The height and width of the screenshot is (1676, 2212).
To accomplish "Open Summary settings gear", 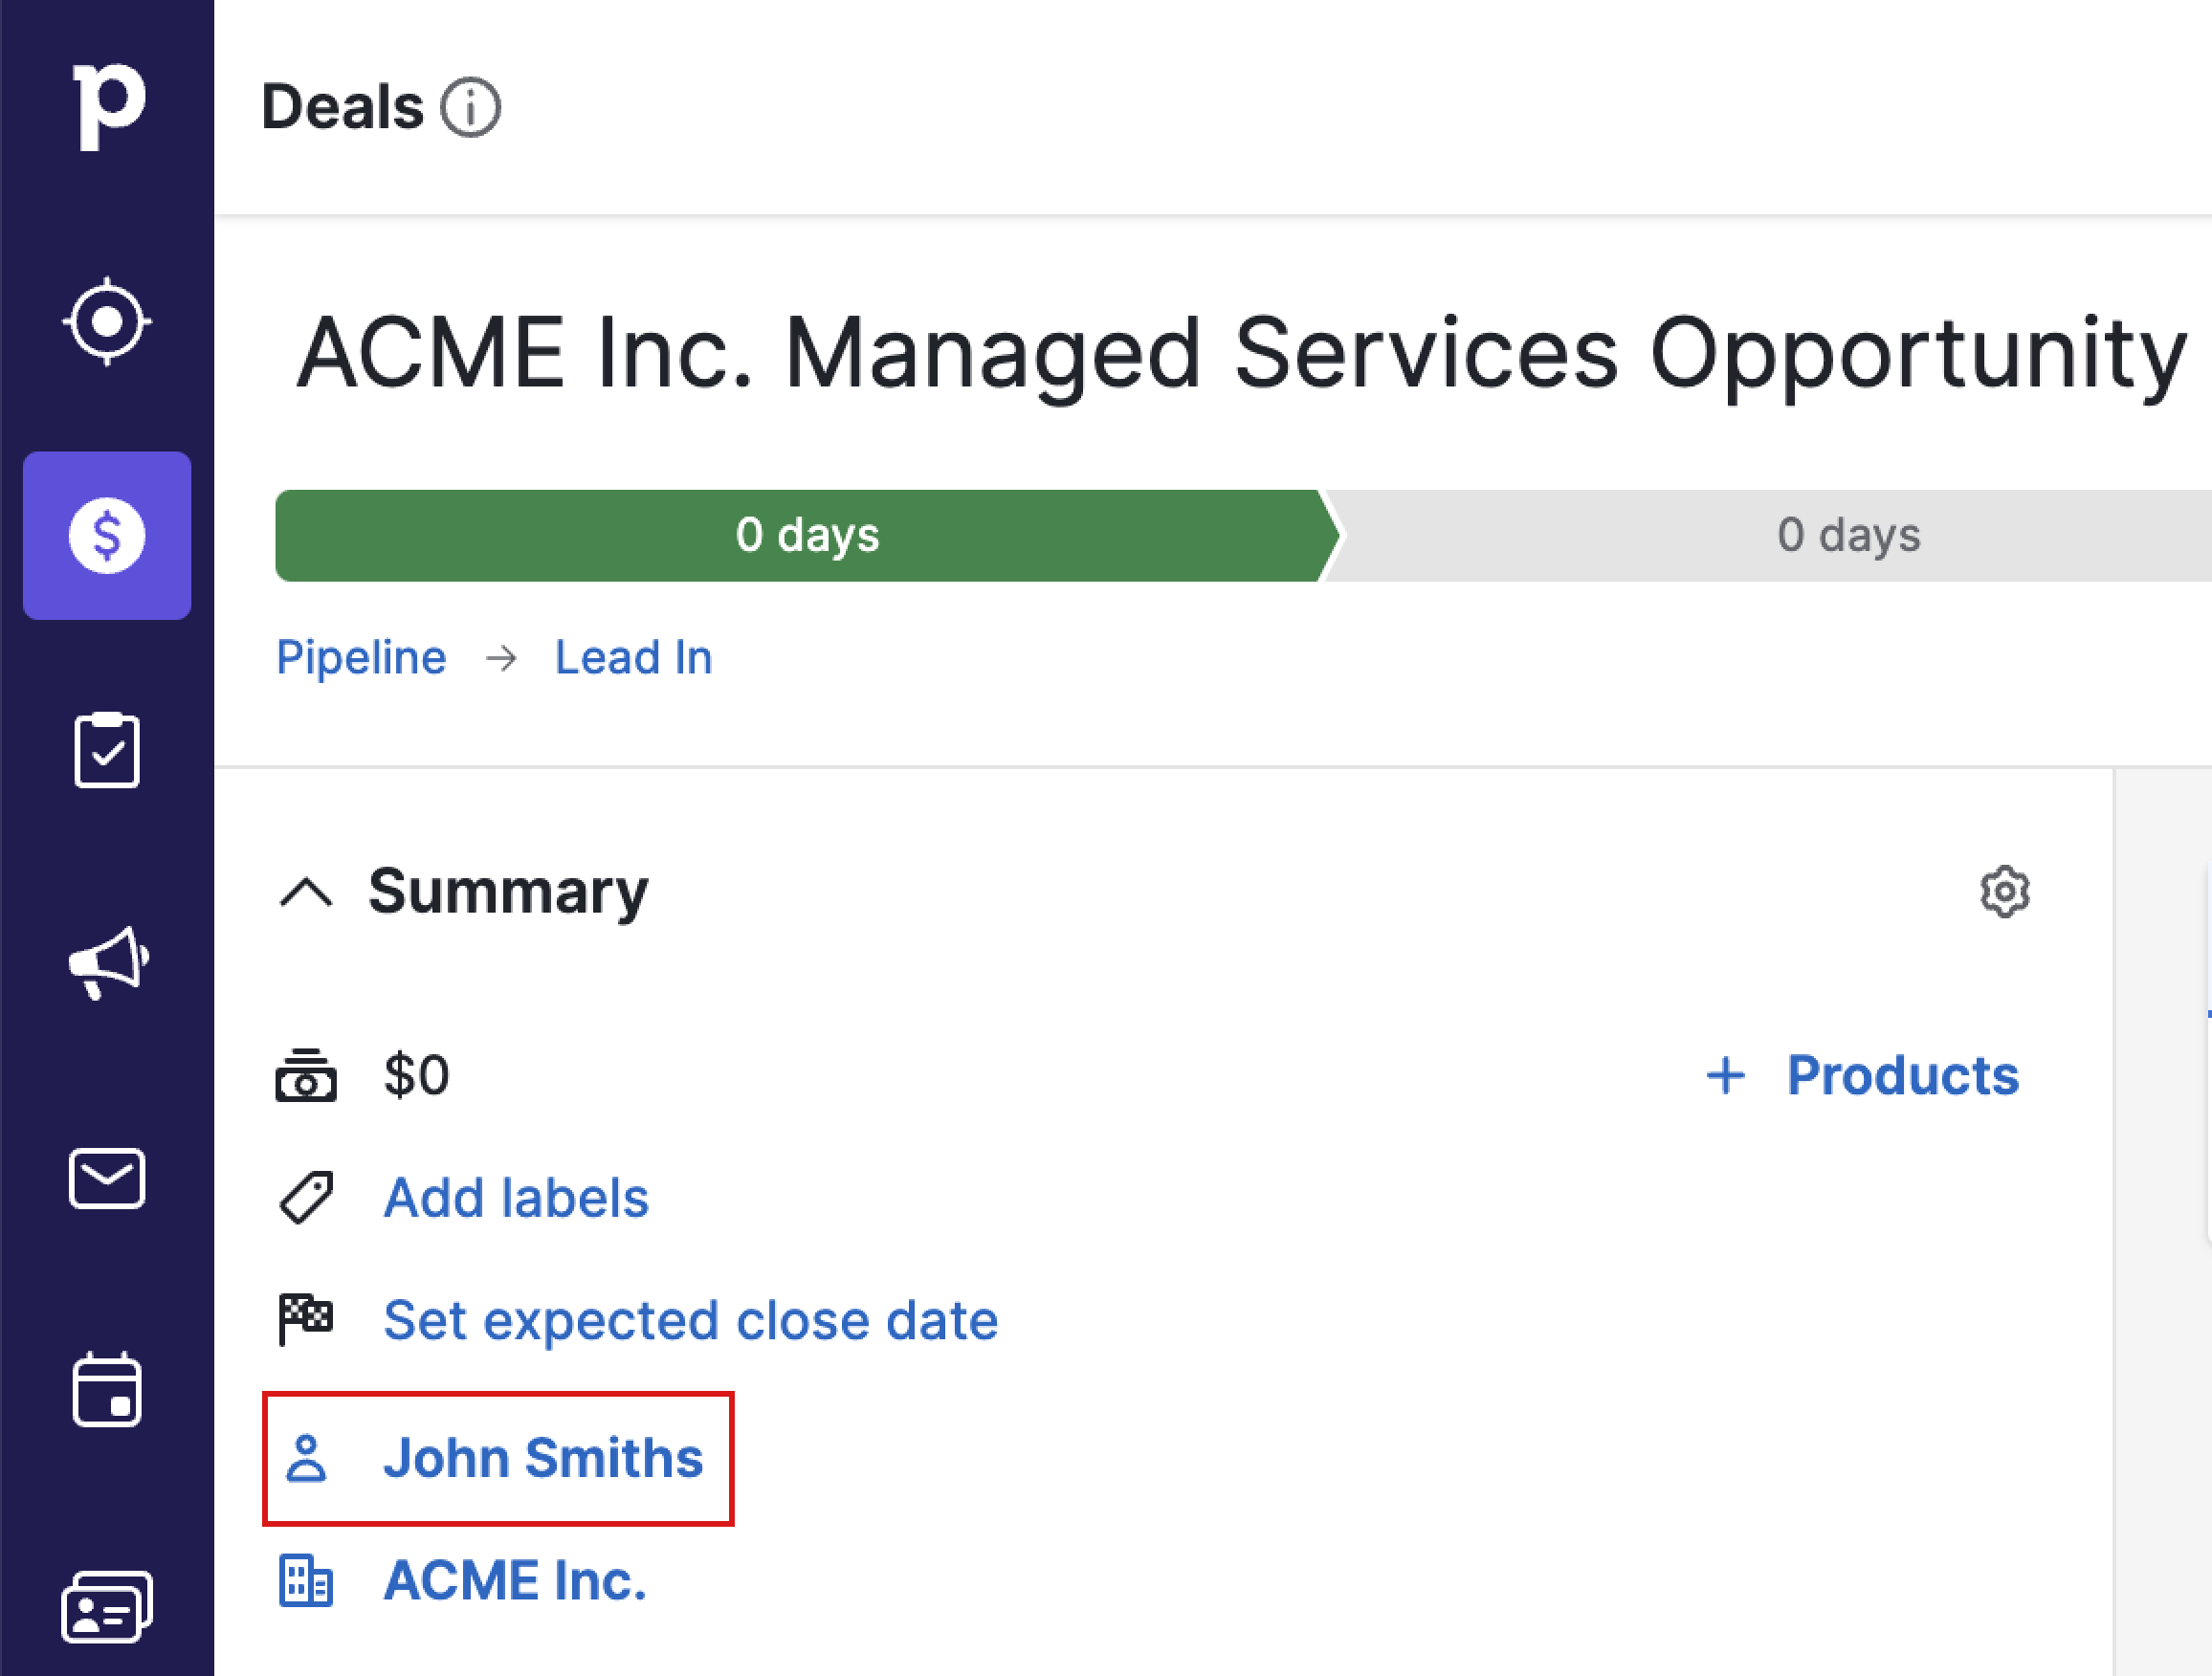I will coord(2004,892).
